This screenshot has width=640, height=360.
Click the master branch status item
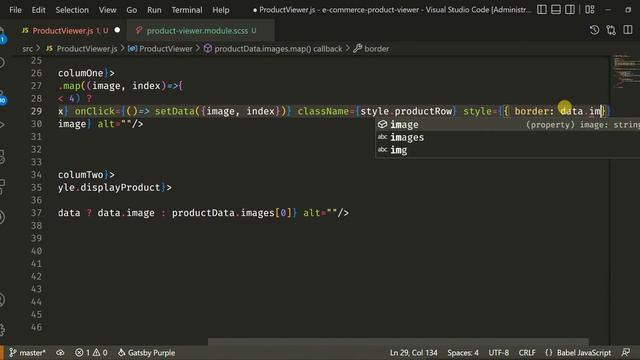pos(27,353)
